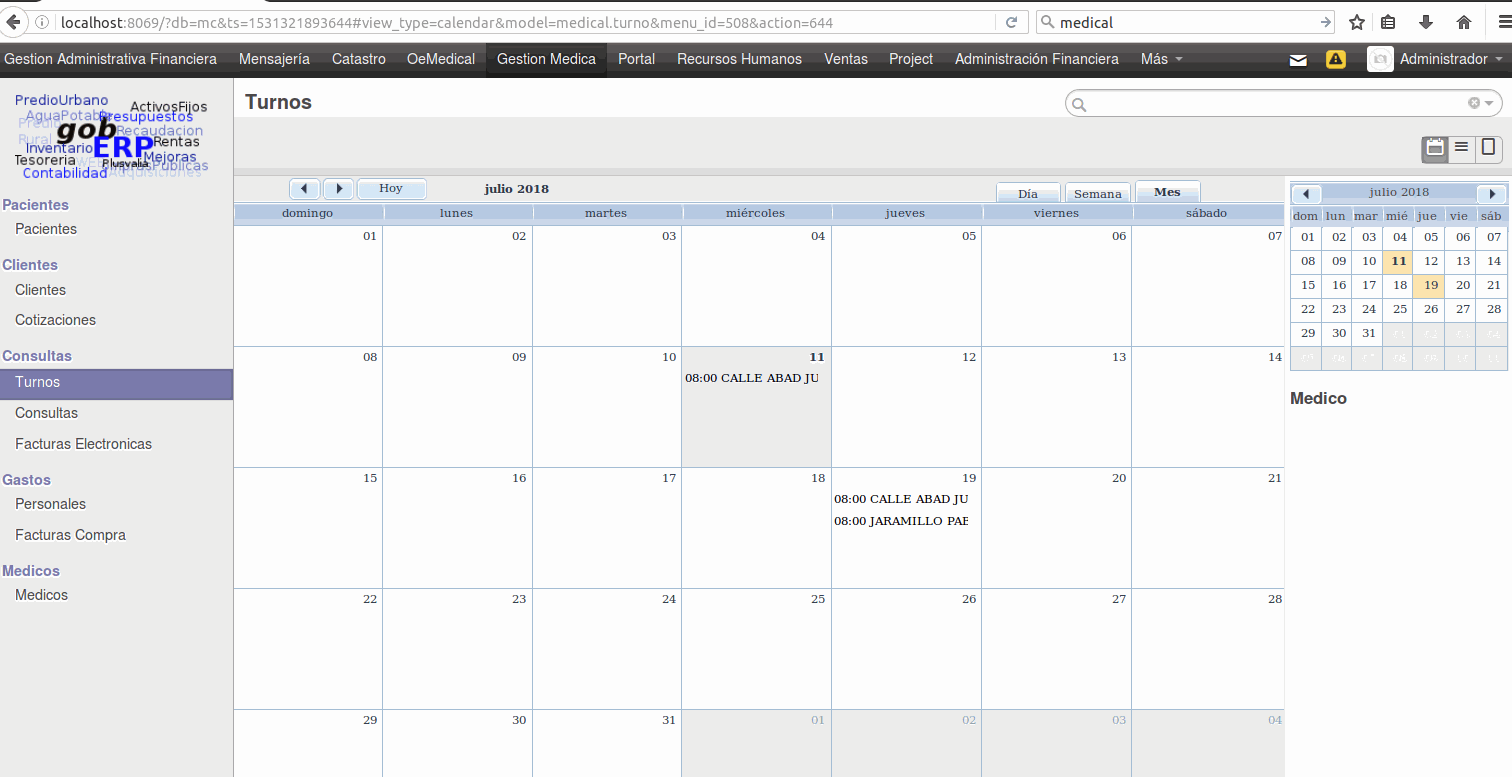Click the bookmark star icon
This screenshot has height=777, width=1512.
pyautogui.click(x=1357, y=22)
